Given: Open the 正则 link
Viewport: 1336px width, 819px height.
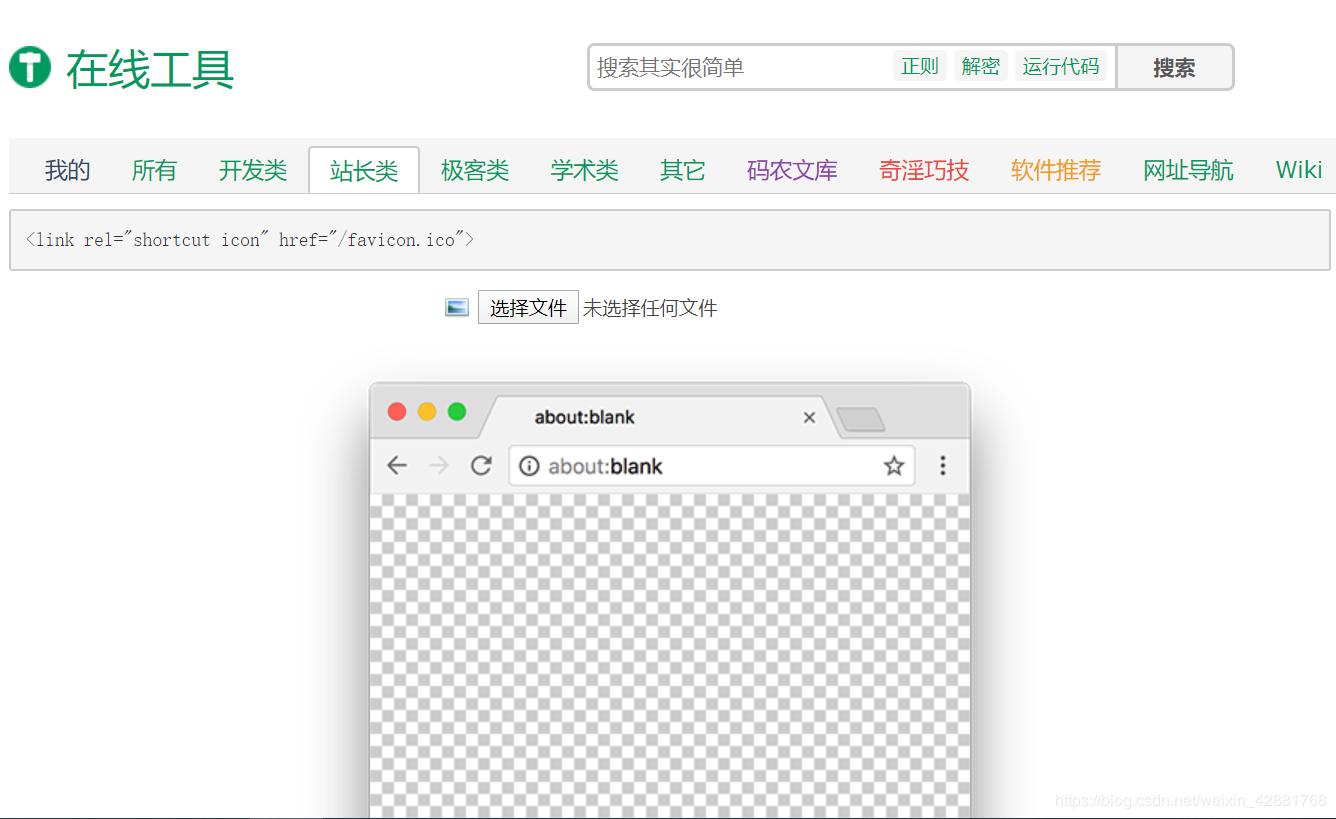Looking at the screenshot, I should click(918, 65).
